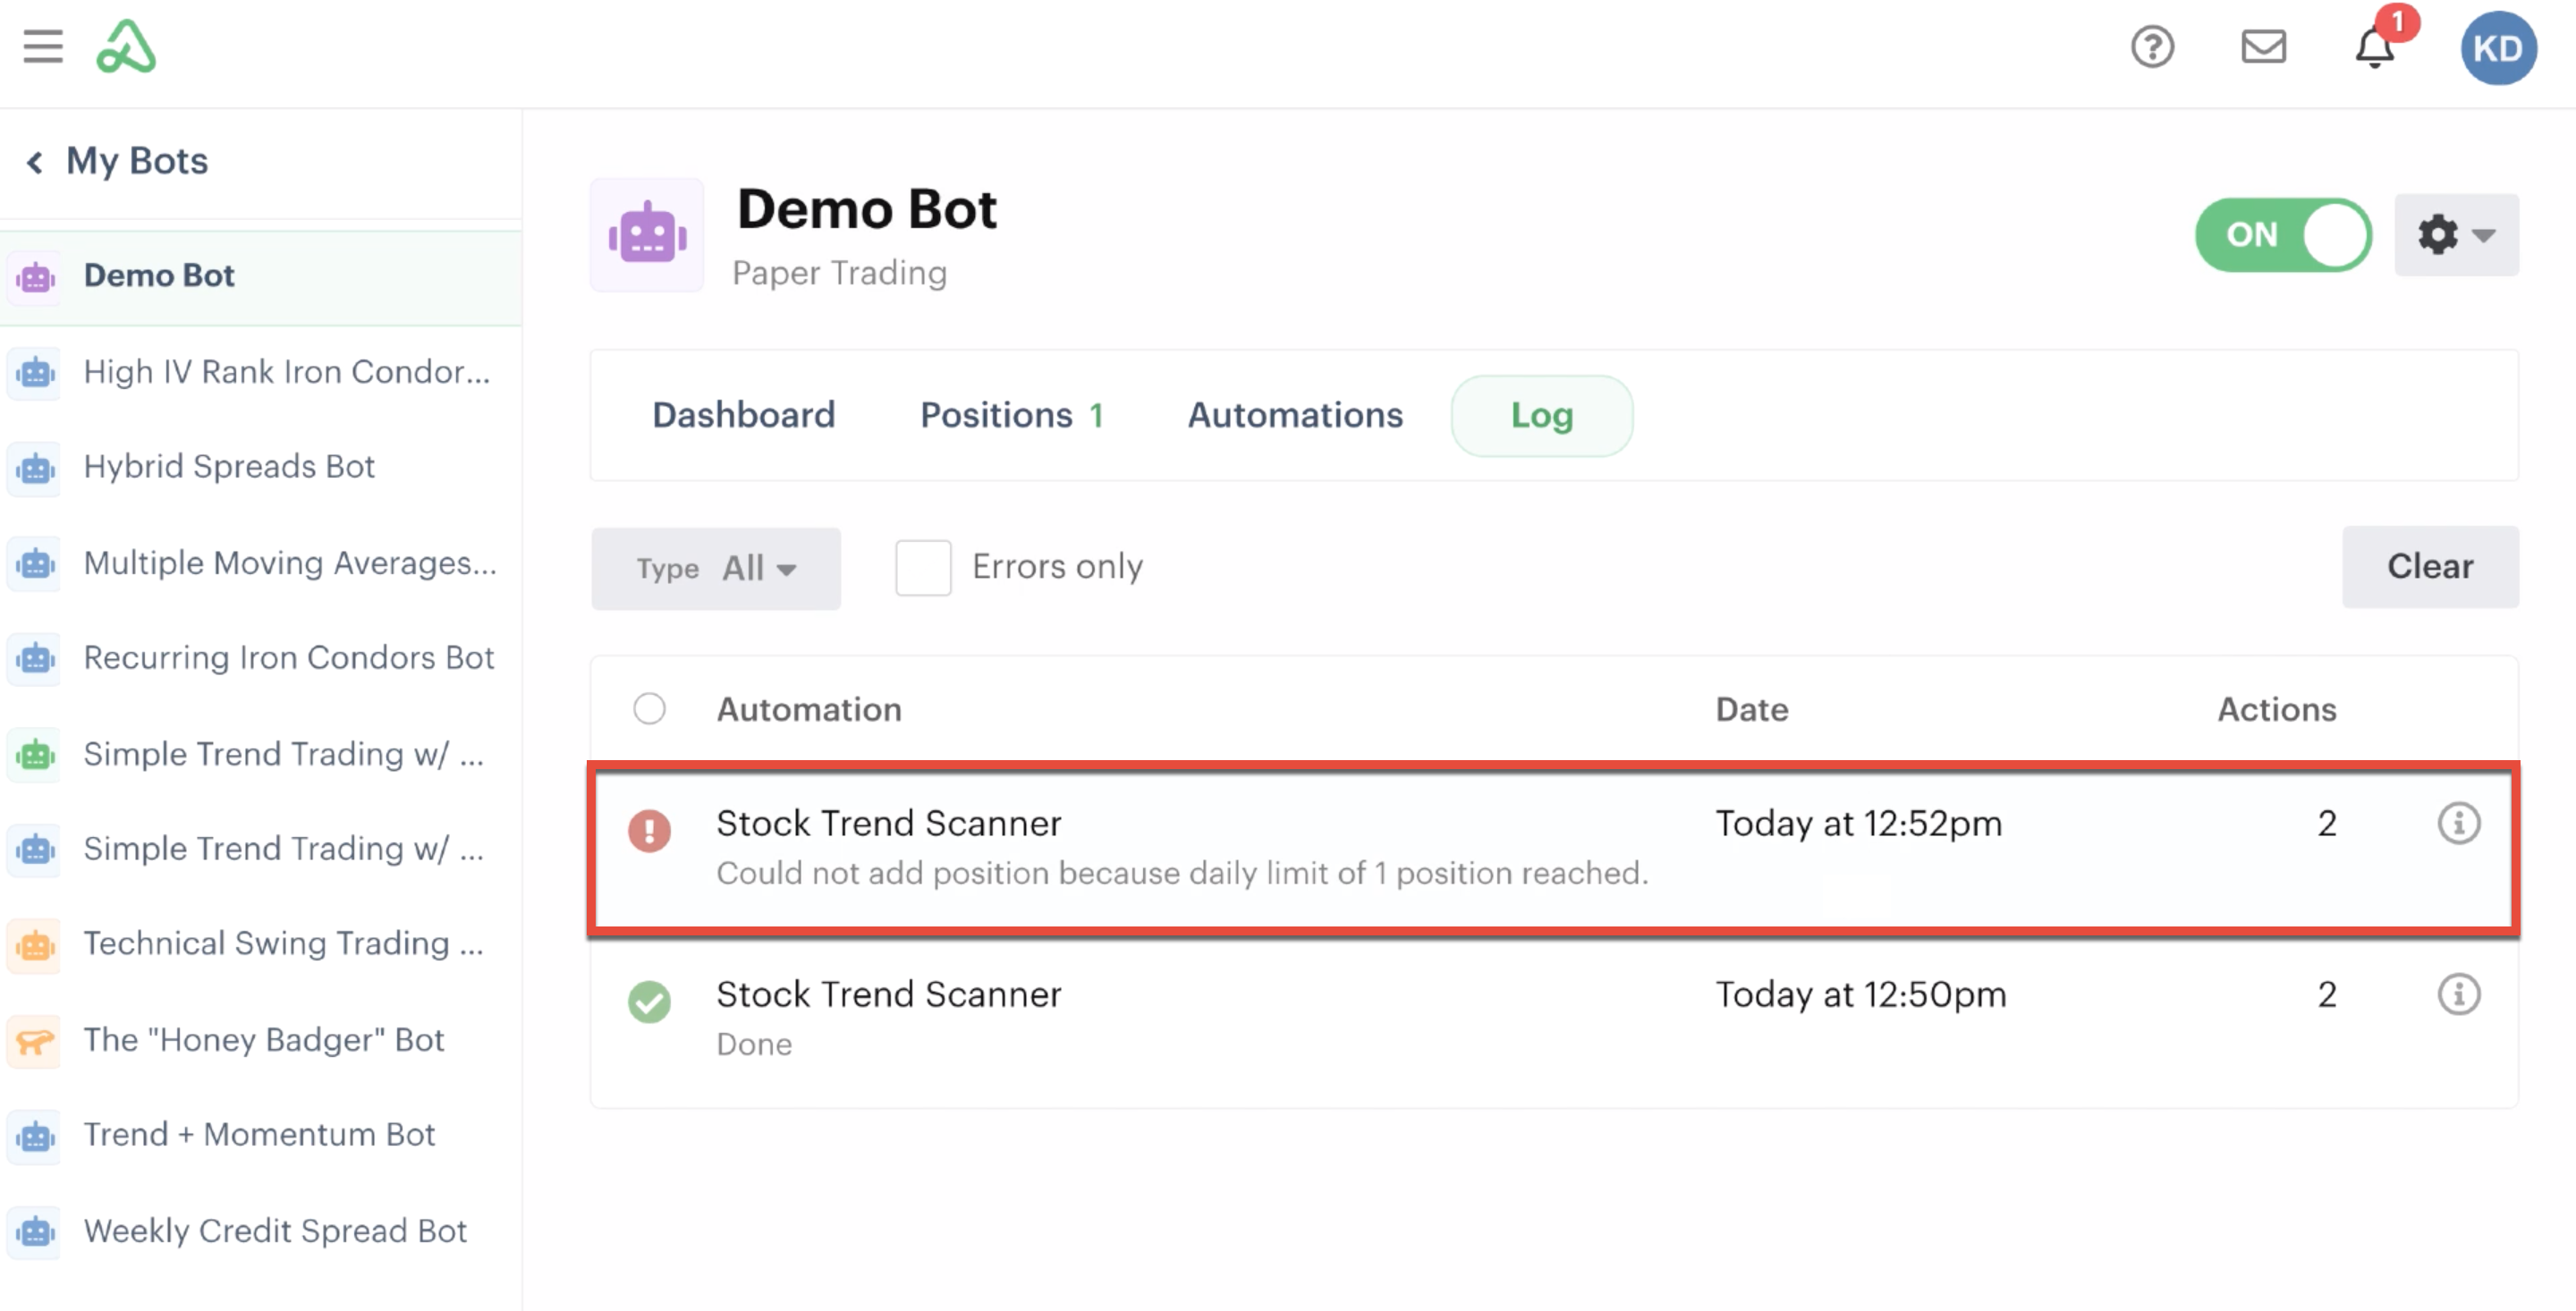2576x1311 pixels.
Task: Open the messages envelope icon
Action: coord(2263,47)
